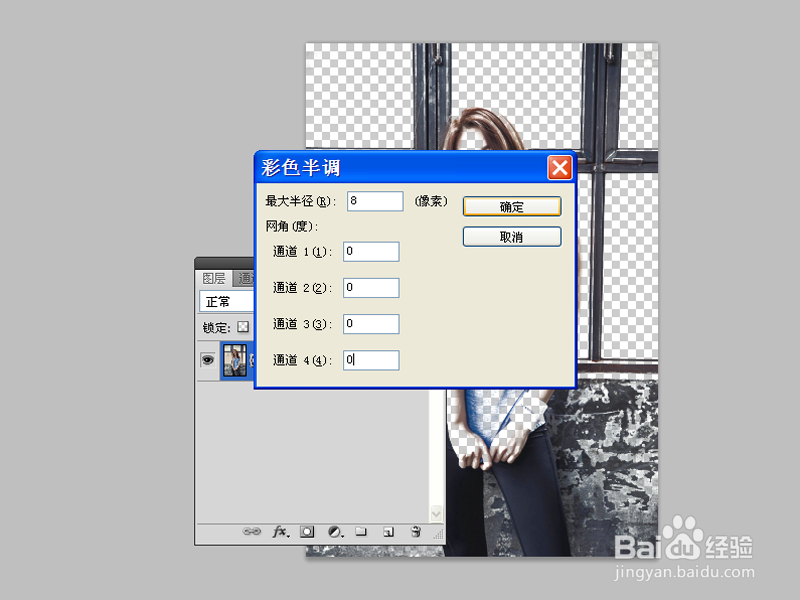Create new fill or adjustment layer

pyautogui.click(x=335, y=532)
